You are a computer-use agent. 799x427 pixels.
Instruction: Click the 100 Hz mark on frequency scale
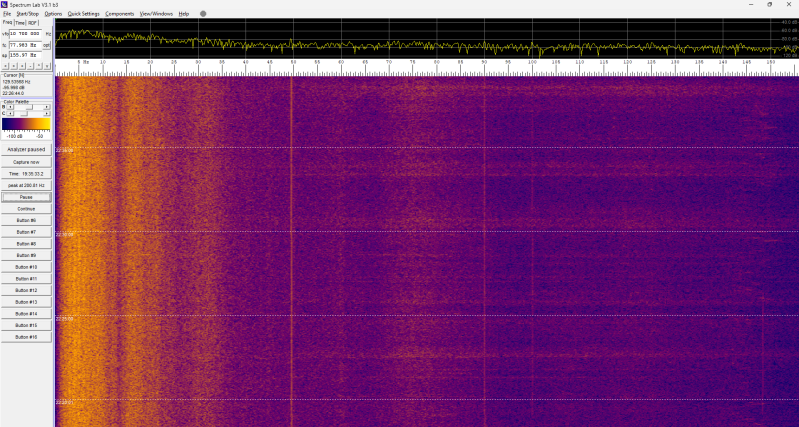tap(532, 62)
